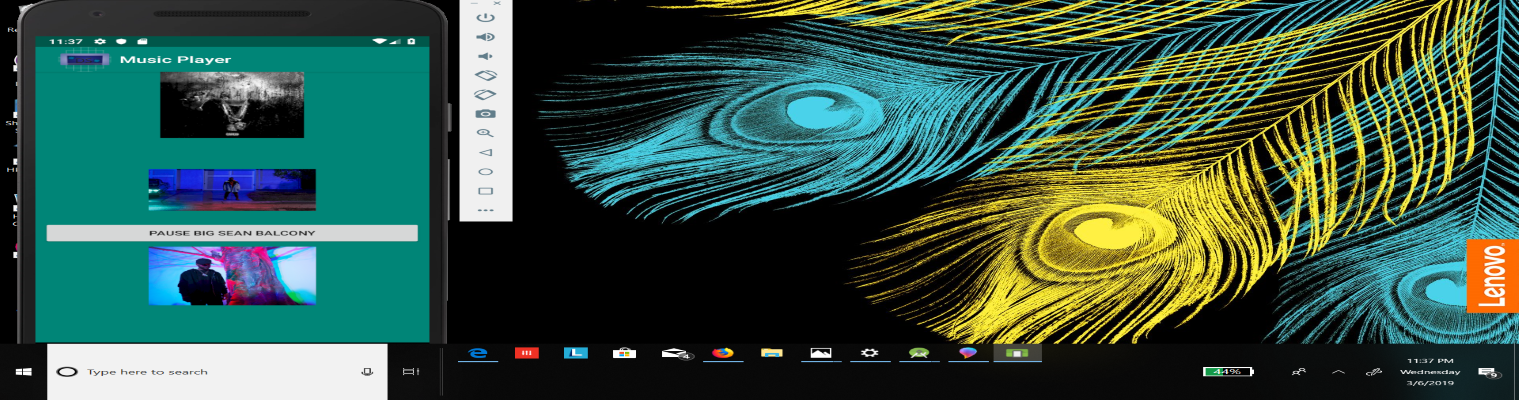Tap the blue stage image above pause button

(x=232, y=189)
